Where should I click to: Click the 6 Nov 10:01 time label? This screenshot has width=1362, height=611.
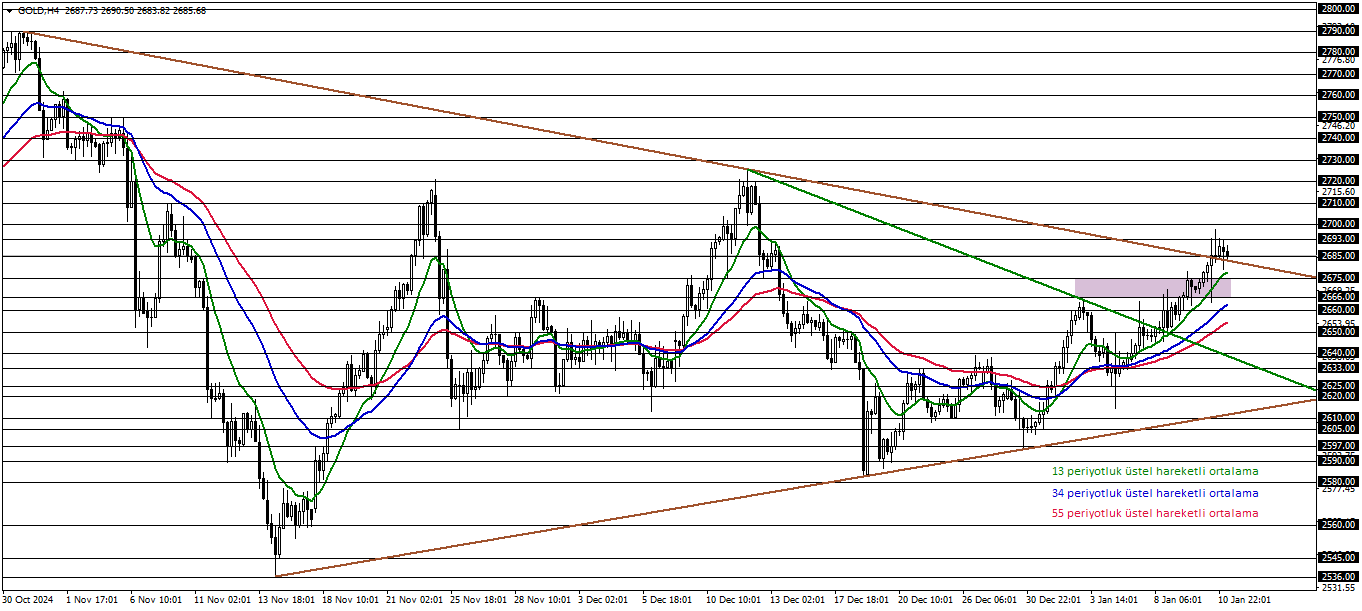tap(156, 600)
